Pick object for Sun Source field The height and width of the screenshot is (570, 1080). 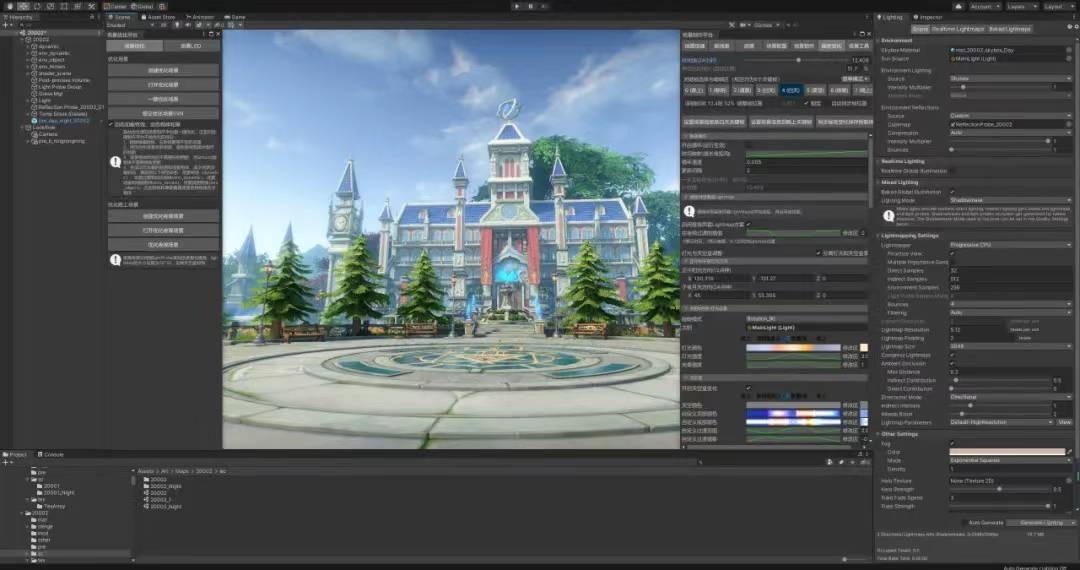tap(1069, 59)
